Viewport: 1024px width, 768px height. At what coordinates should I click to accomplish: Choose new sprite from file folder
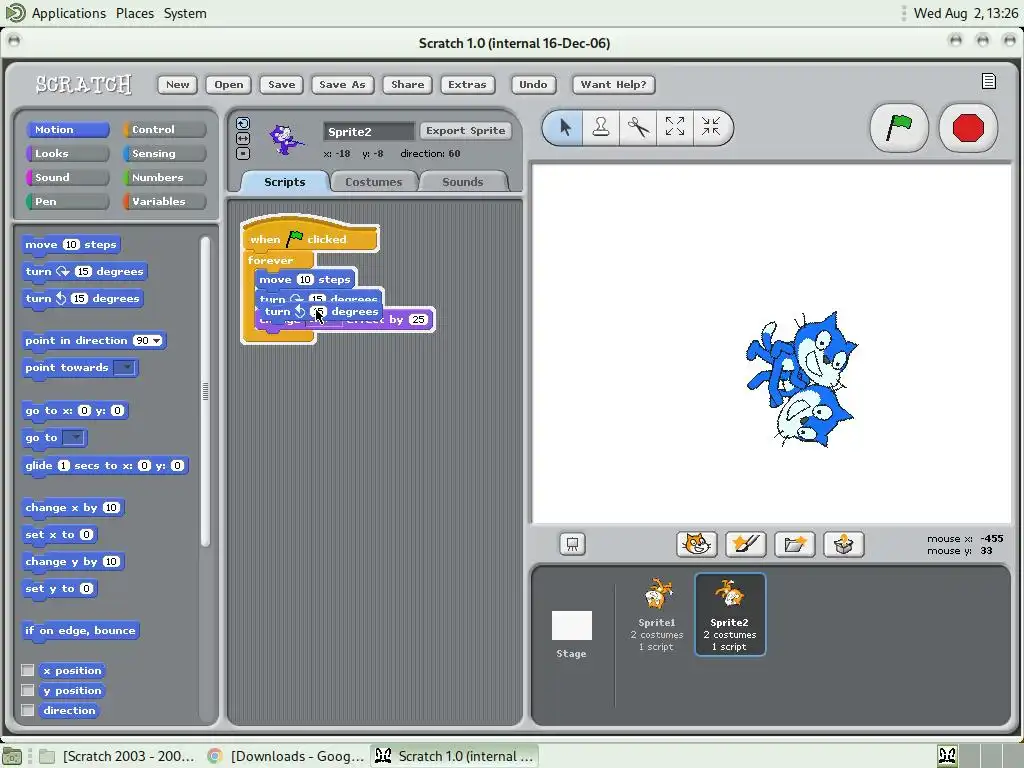coord(794,544)
